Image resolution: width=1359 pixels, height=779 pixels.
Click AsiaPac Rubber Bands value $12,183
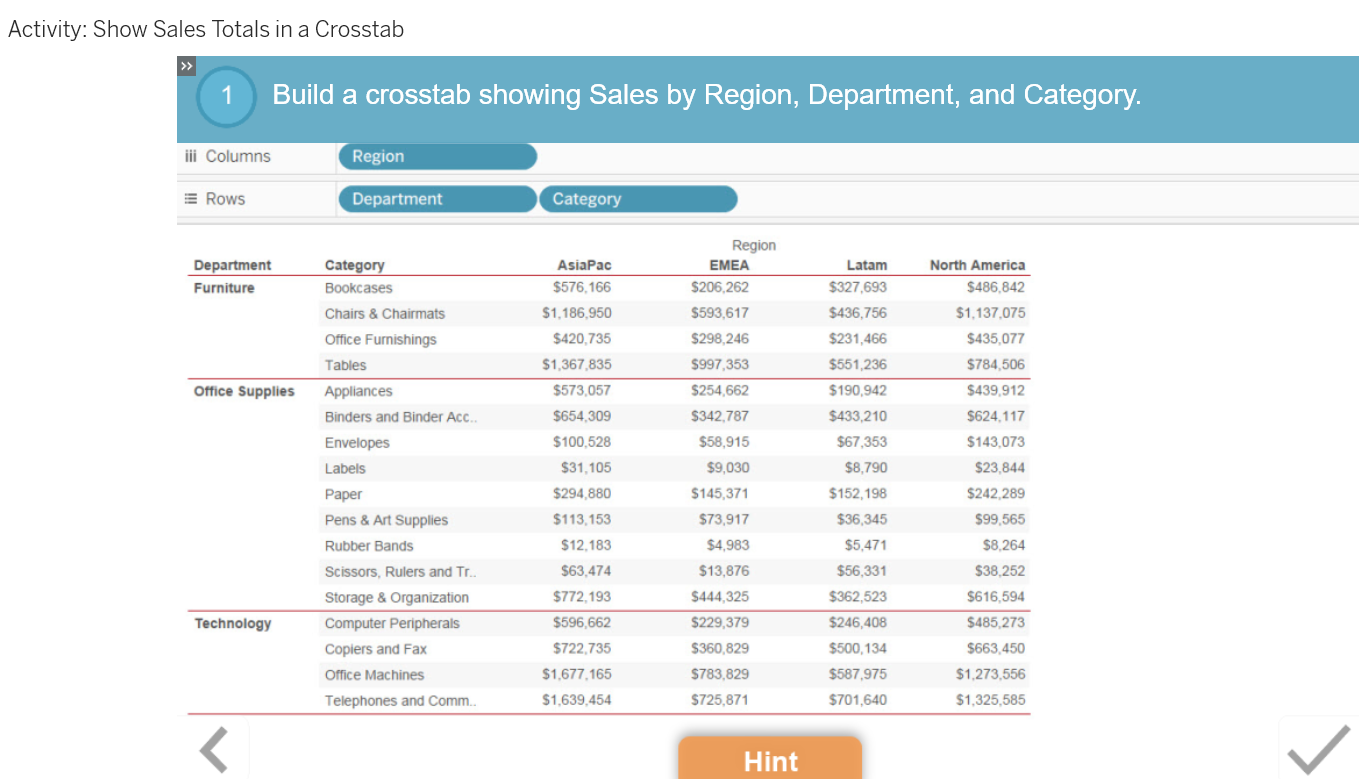586,546
